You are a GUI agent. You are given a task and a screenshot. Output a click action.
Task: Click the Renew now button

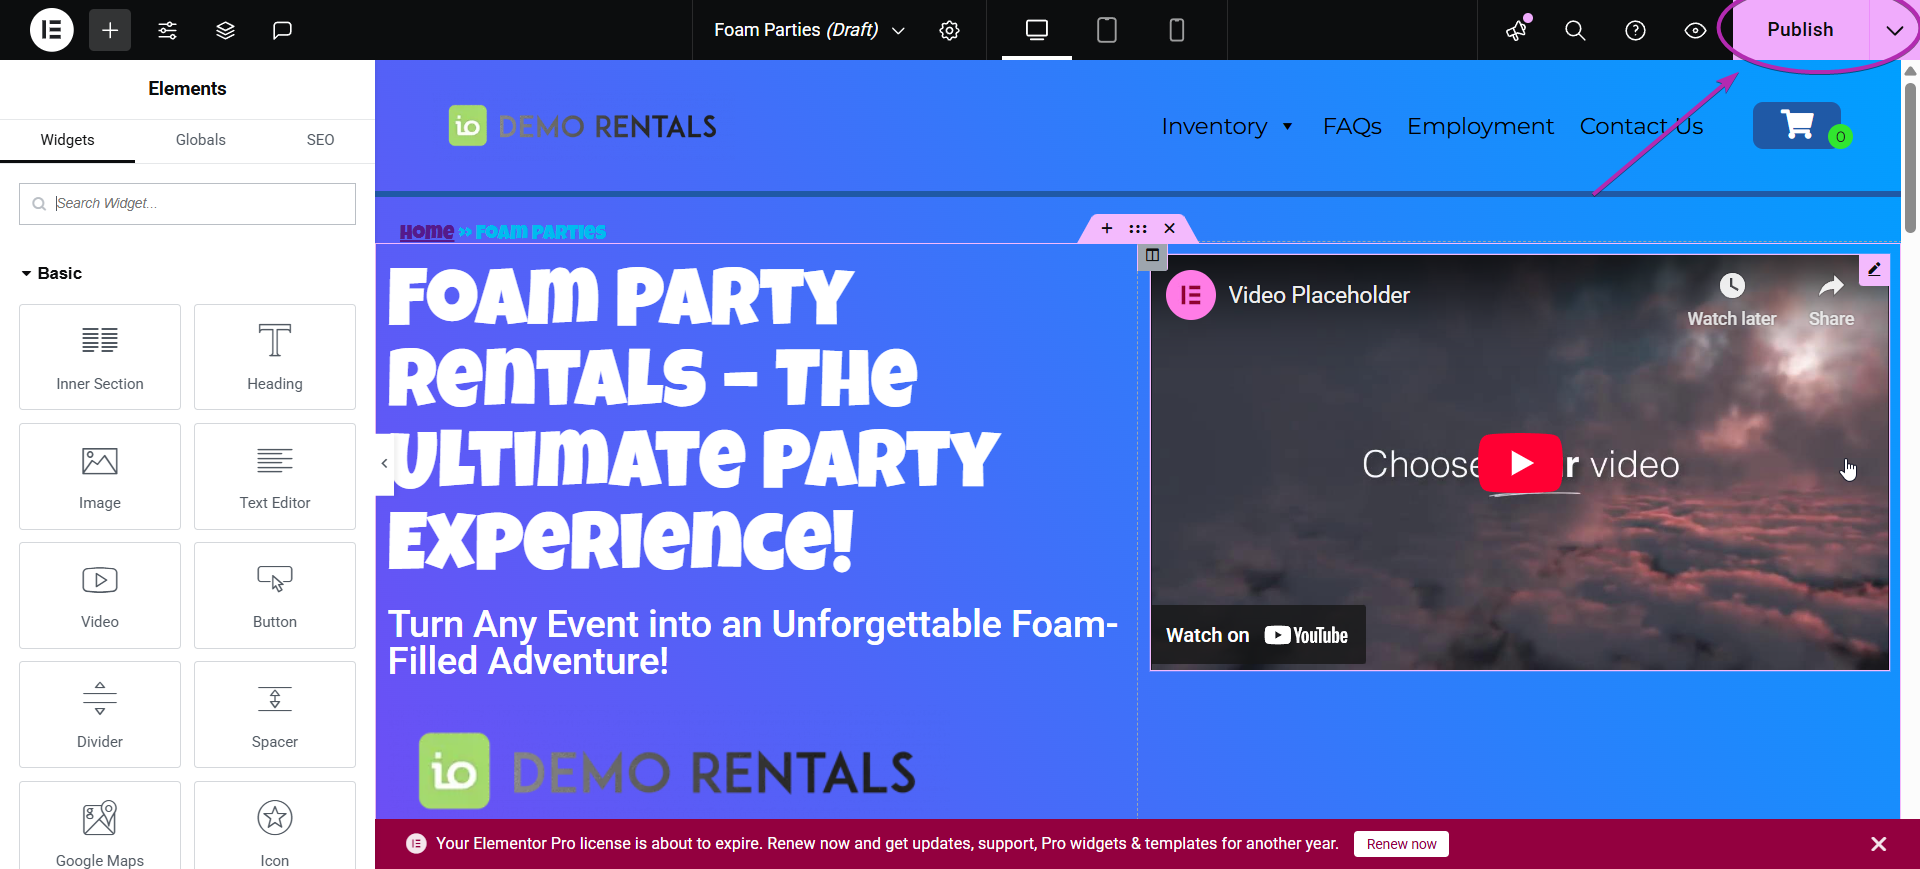click(x=1400, y=844)
